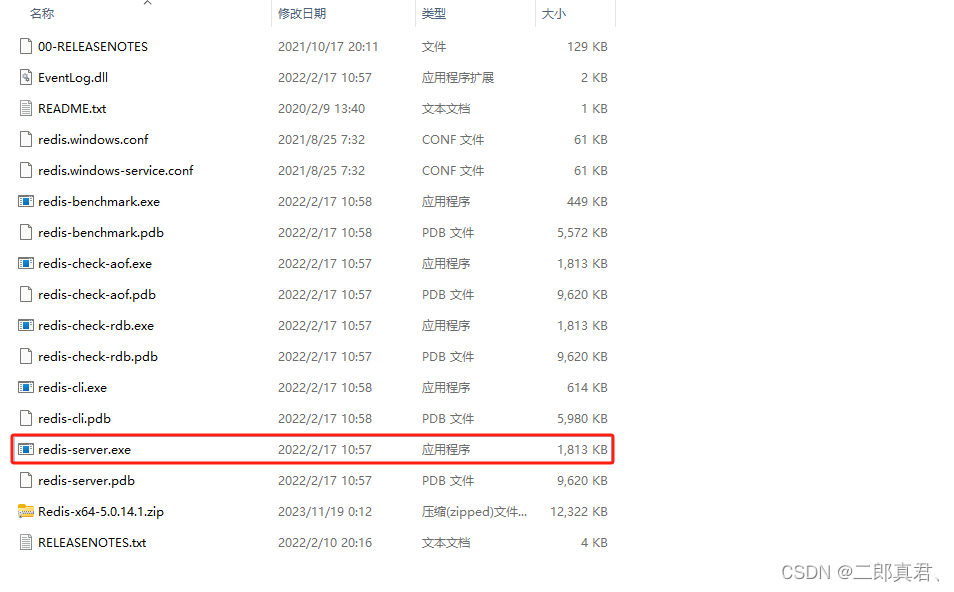The height and width of the screenshot is (592, 954).
Task: Select the file name redis-benchmark.pdb
Action: click(x=101, y=232)
